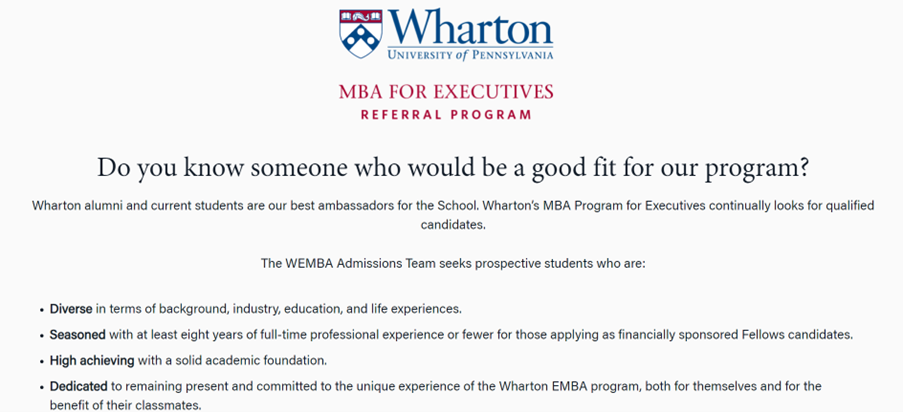Image resolution: width=903 pixels, height=412 pixels.
Task: Click the bold word 'Dedicated'
Action: click(x=79, y=385)
